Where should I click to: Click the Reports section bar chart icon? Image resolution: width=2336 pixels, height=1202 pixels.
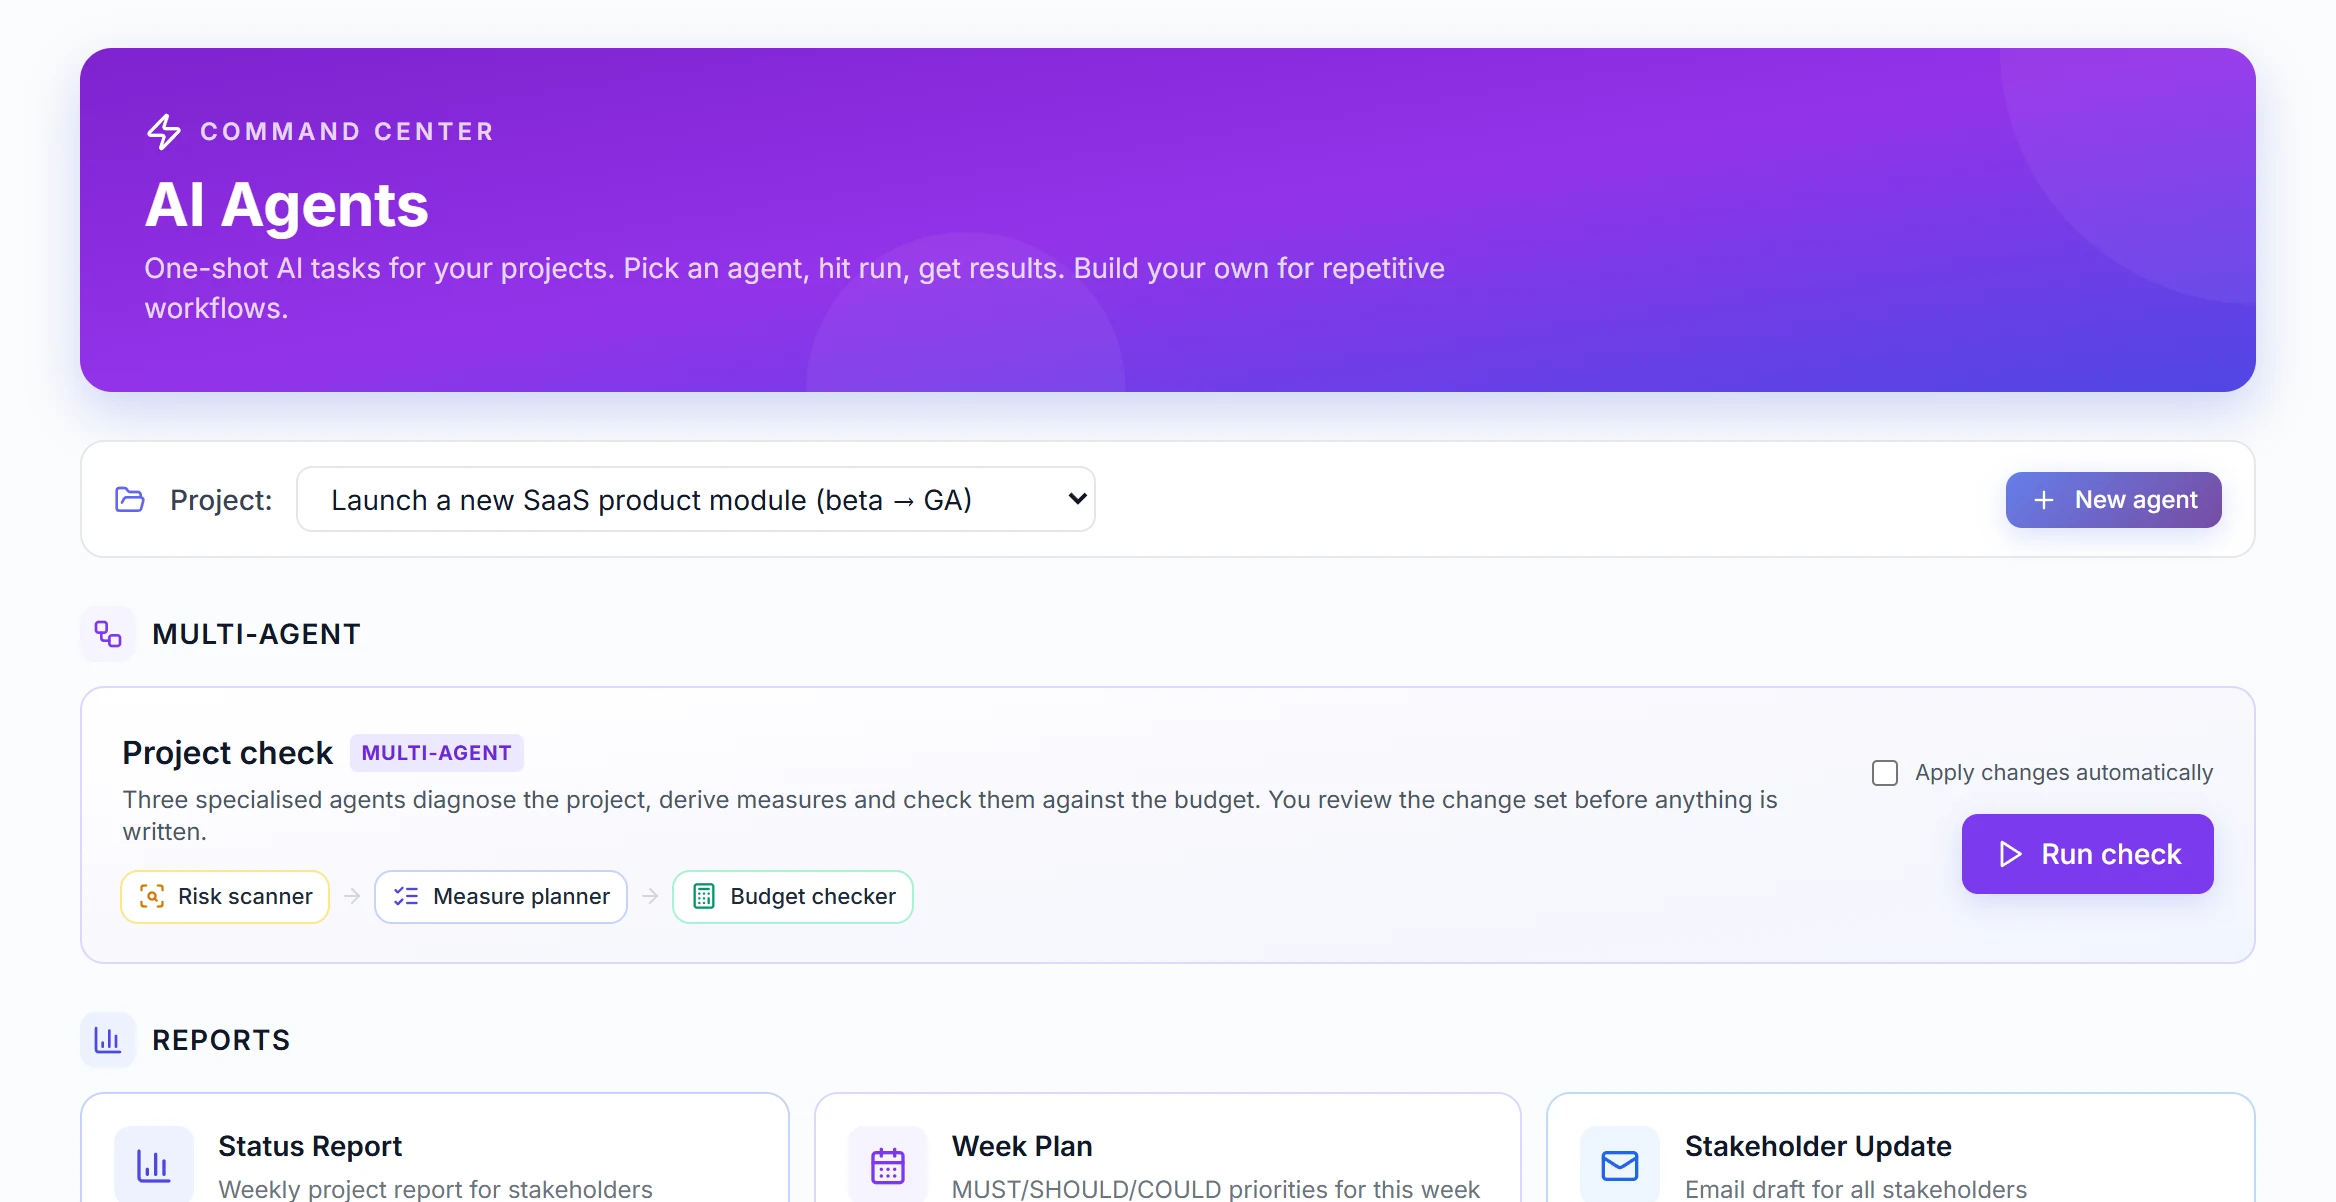(x=108, y=1040)
